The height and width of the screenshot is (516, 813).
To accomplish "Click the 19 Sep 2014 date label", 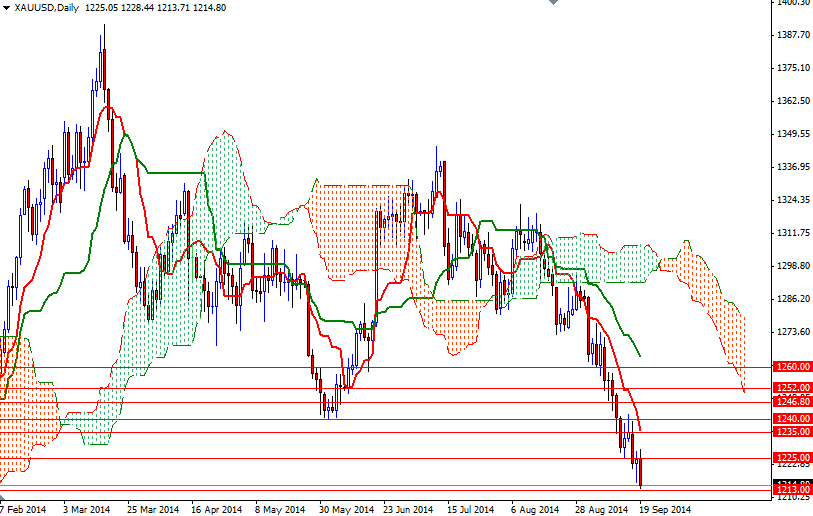I will [x=666, y=509].
